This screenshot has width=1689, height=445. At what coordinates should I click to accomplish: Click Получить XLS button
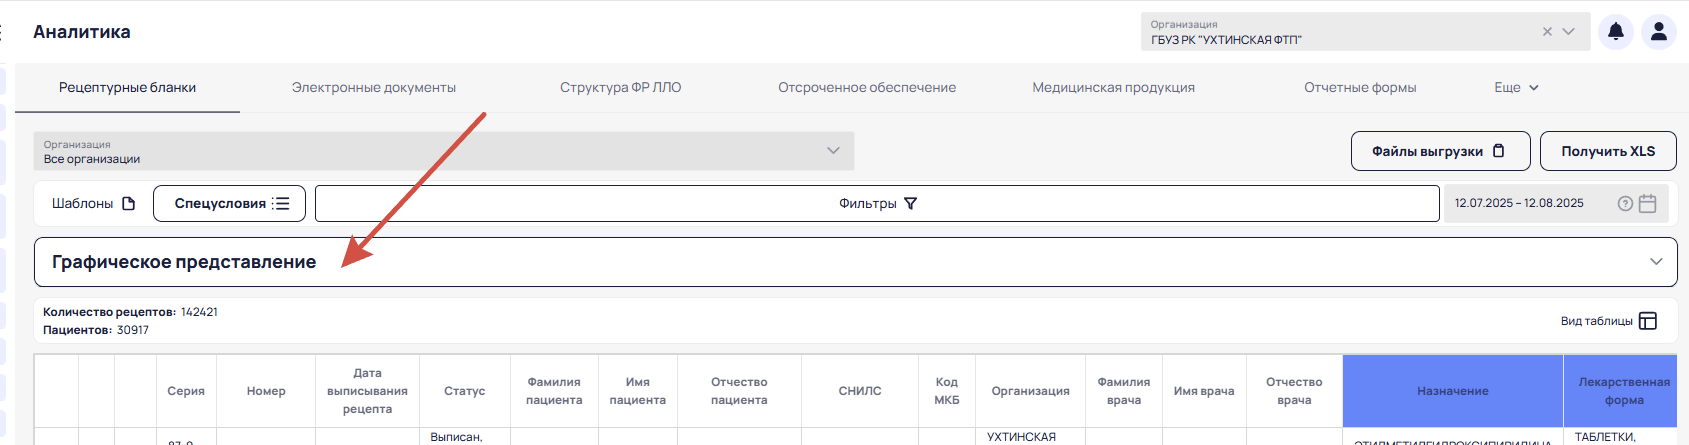pos(1608,151)
